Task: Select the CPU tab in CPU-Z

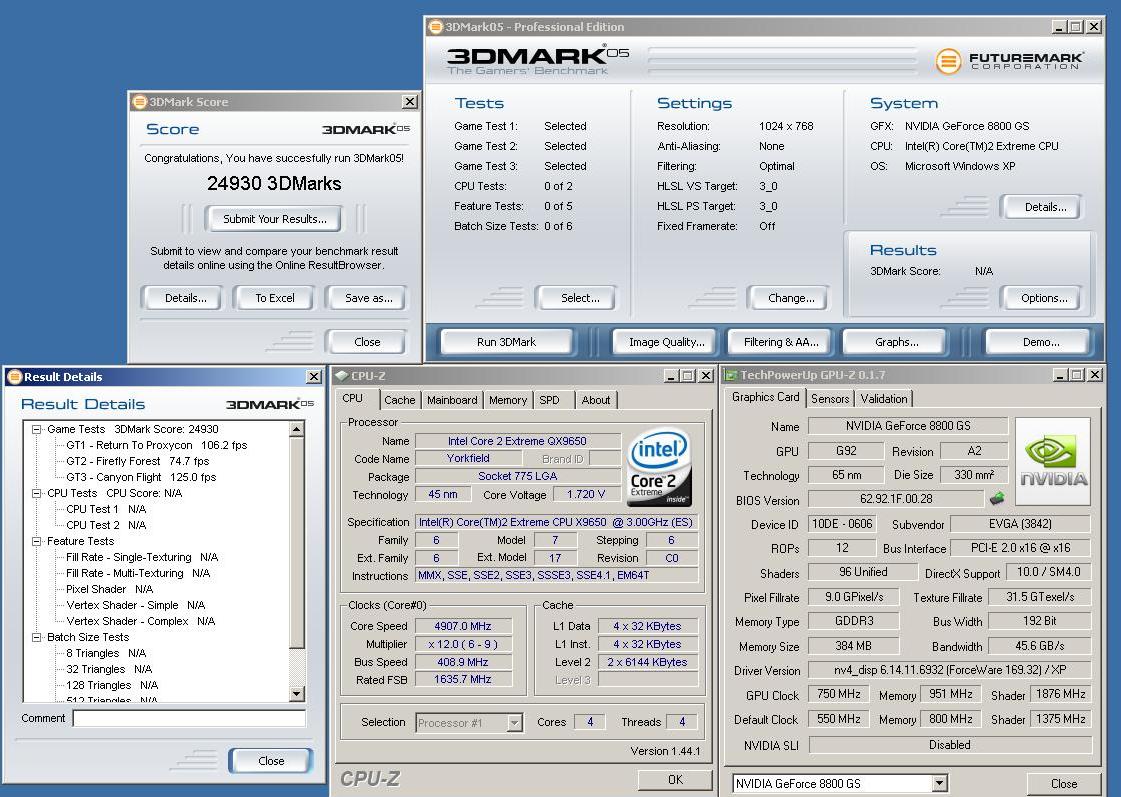Action: point(352,398)
